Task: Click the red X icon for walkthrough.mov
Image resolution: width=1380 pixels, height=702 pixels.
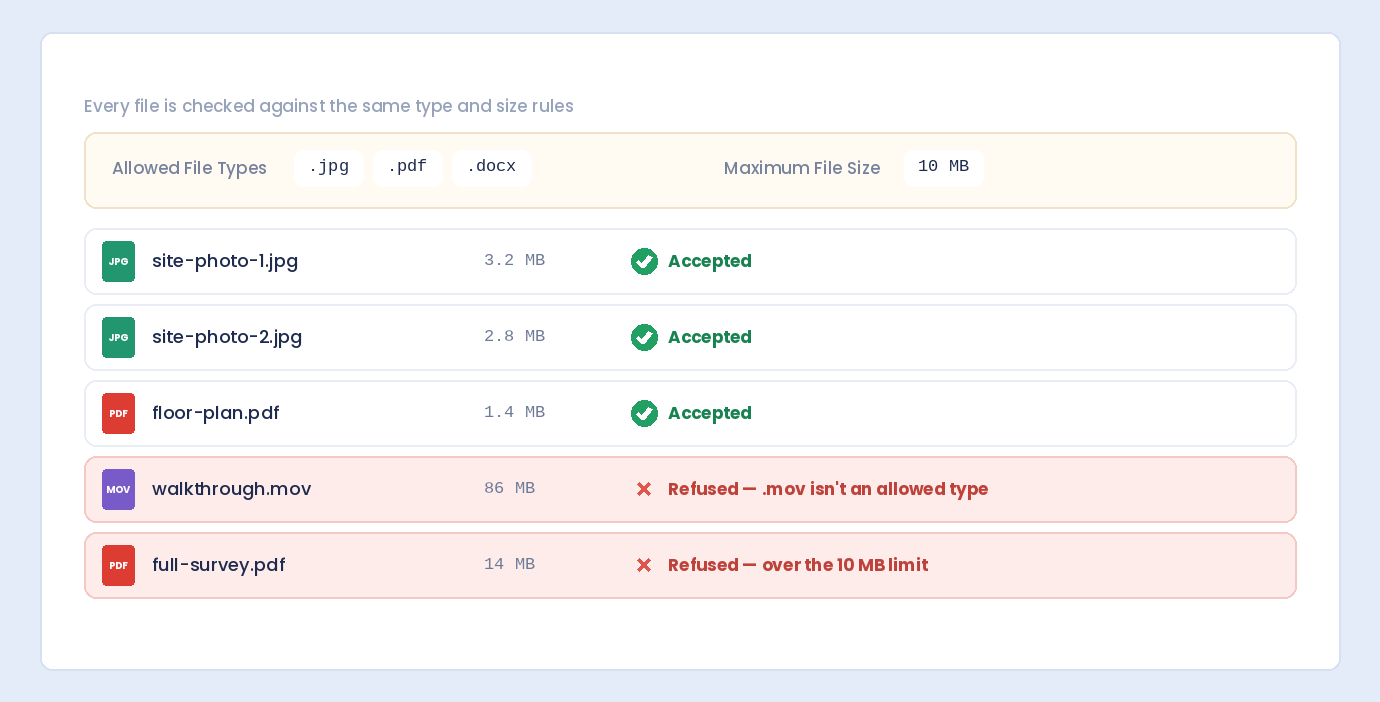Action: 644,489
